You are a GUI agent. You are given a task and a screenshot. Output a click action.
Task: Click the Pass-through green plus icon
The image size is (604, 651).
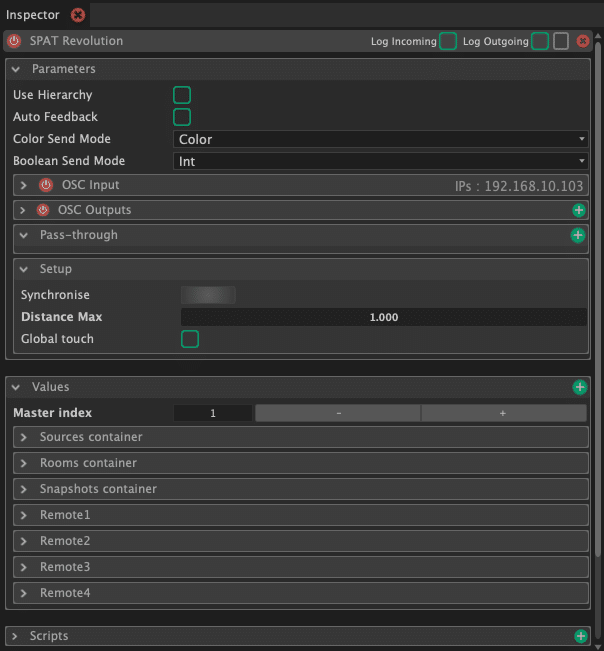click(x=577, y=235)
